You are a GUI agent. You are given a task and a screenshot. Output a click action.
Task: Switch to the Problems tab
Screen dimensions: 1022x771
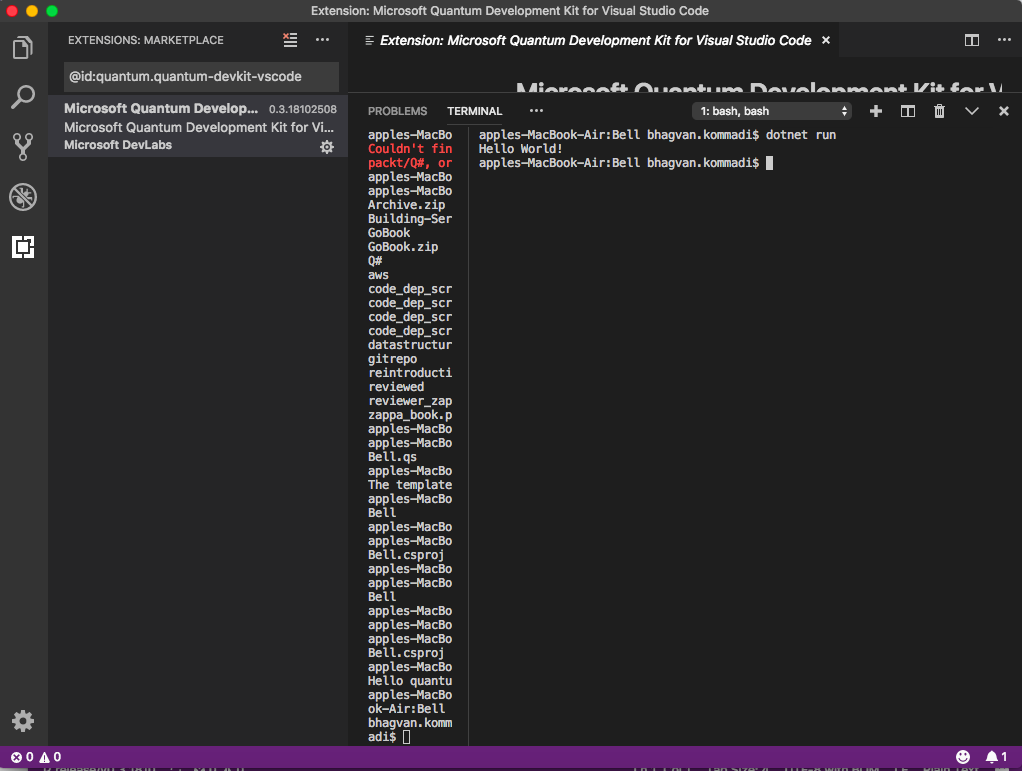point(397,111)
